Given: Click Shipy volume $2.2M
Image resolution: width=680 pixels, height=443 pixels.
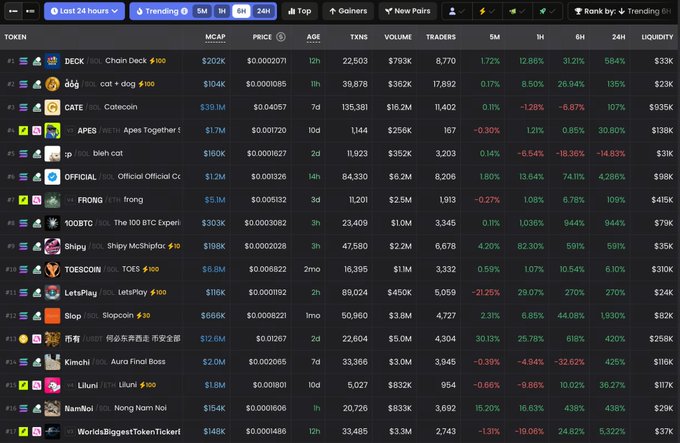Looking at the screenshot, I should coord(400,246).
